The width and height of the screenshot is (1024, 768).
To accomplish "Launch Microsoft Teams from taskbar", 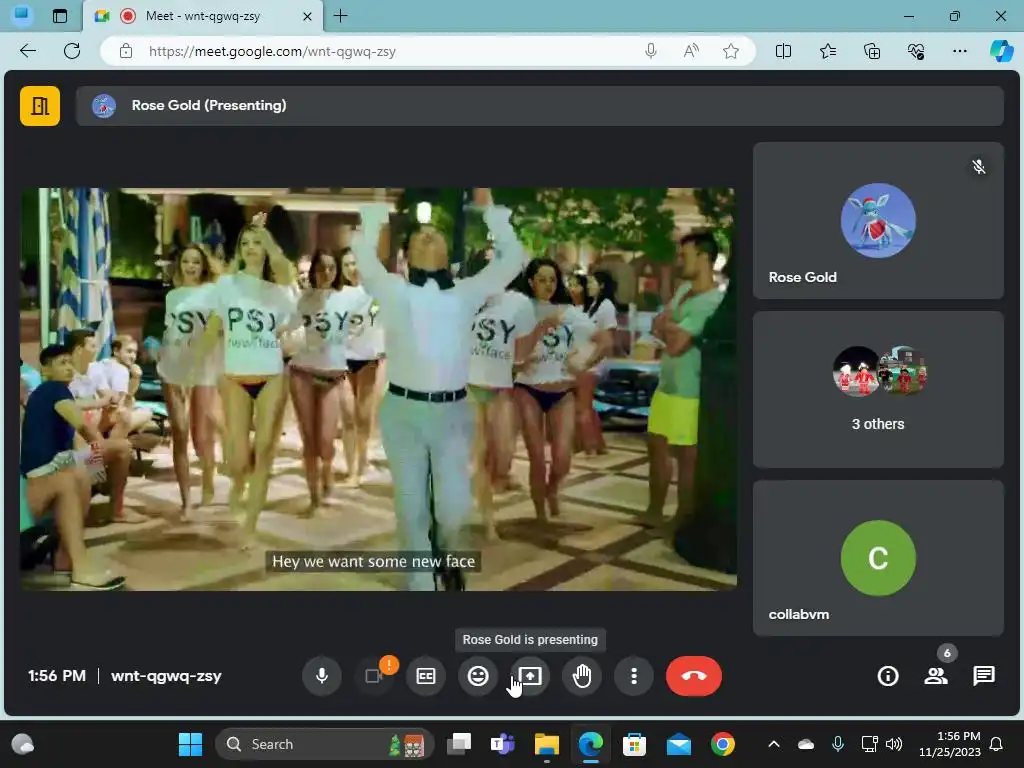I will tap(502, 744).
